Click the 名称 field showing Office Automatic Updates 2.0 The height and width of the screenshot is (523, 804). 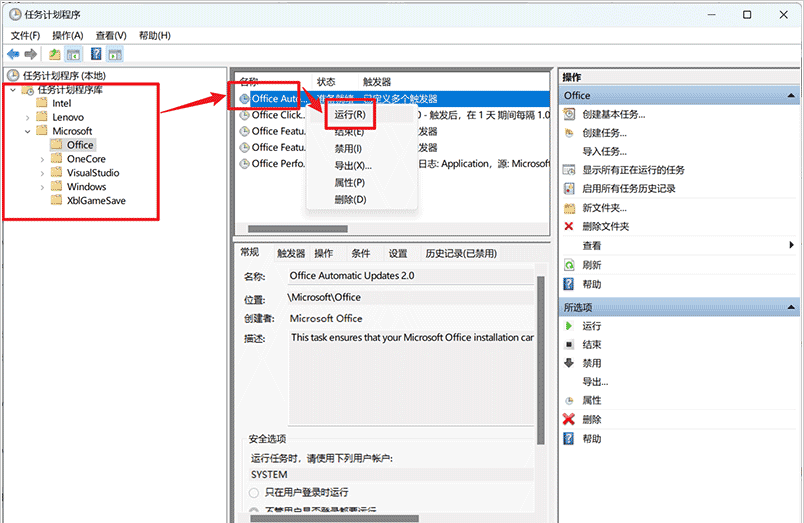(x=410, y=276)
